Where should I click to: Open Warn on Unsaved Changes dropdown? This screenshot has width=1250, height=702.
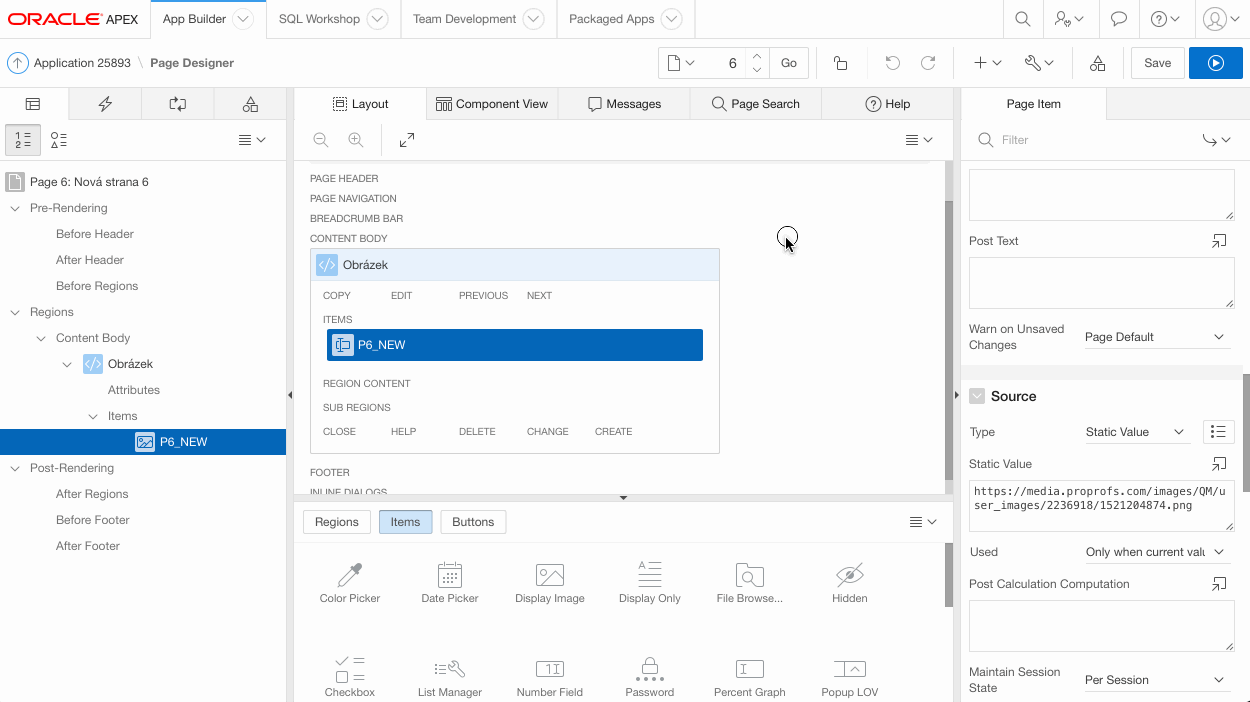[x=1154, y=337]
